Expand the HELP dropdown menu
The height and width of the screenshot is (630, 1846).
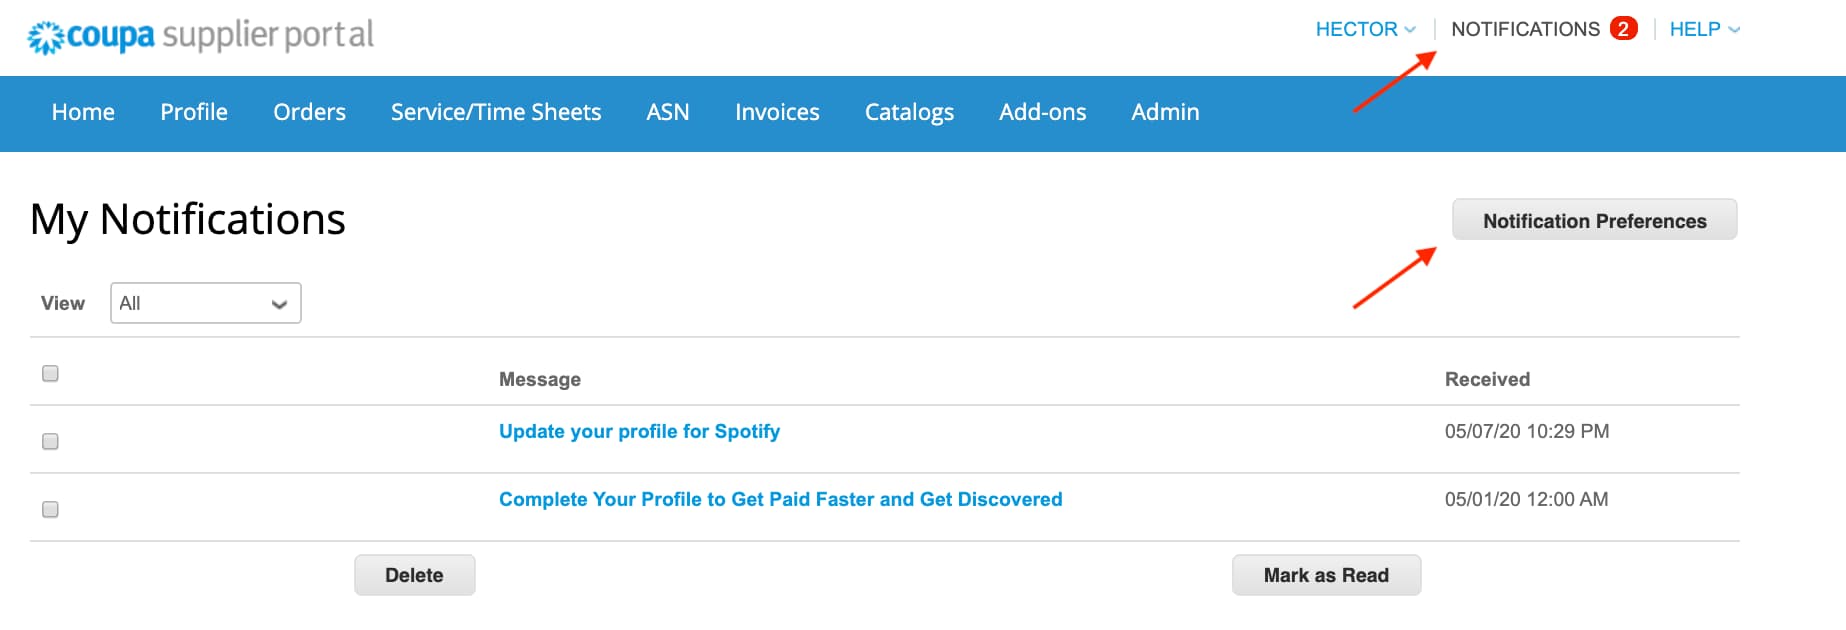pos(1704,29)
